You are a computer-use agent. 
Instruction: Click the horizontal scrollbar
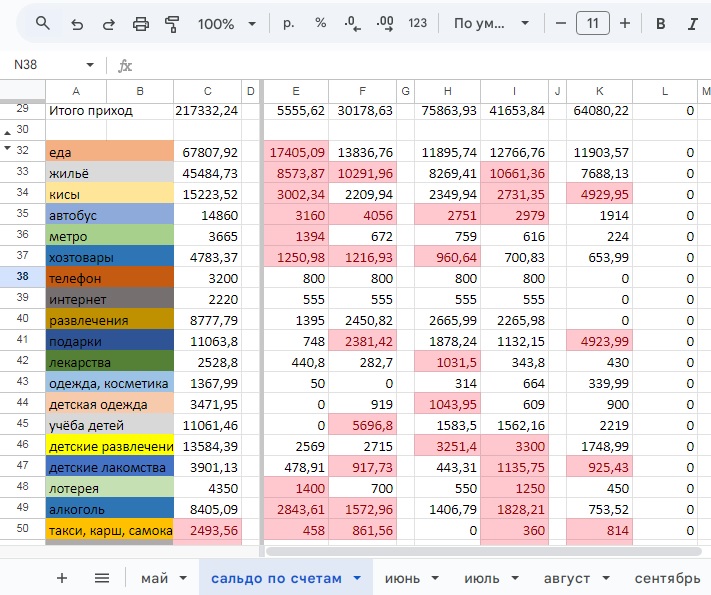[483, 551]
